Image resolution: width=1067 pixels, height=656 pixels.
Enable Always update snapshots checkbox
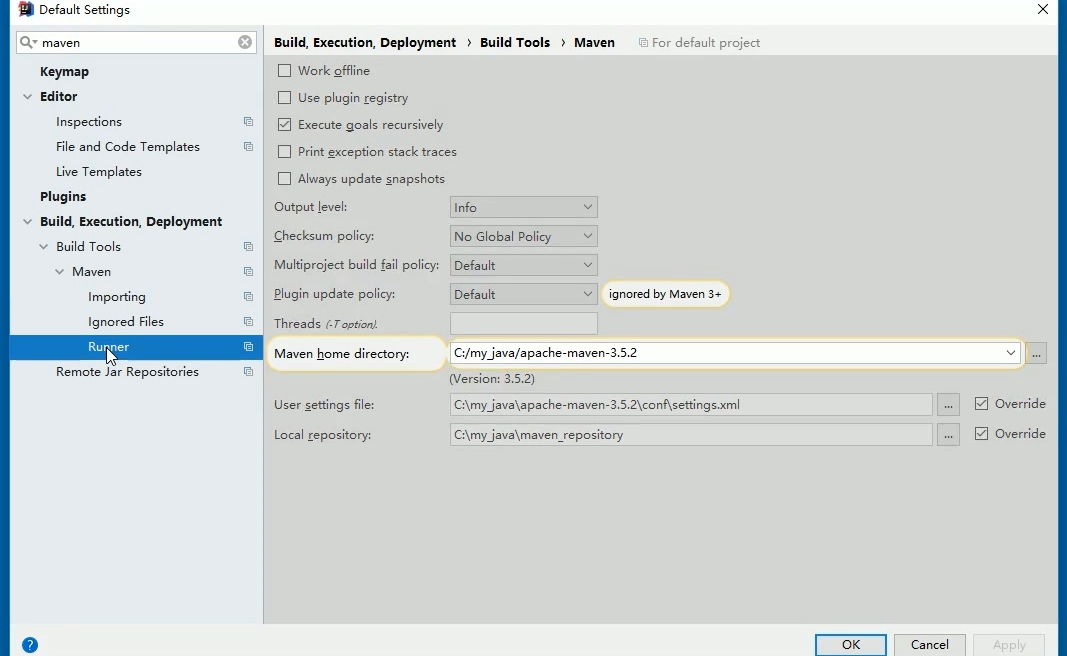coord(284,179)
